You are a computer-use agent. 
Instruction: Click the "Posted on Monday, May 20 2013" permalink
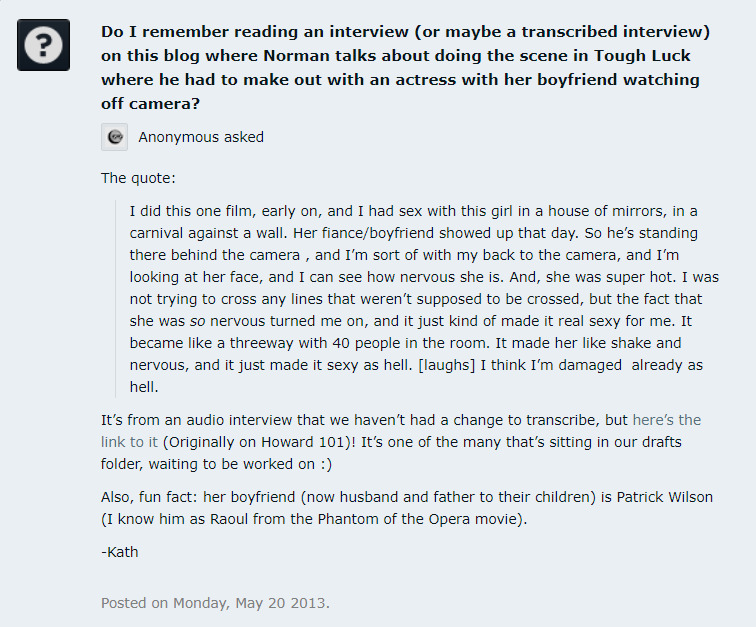tap(215, 603)
